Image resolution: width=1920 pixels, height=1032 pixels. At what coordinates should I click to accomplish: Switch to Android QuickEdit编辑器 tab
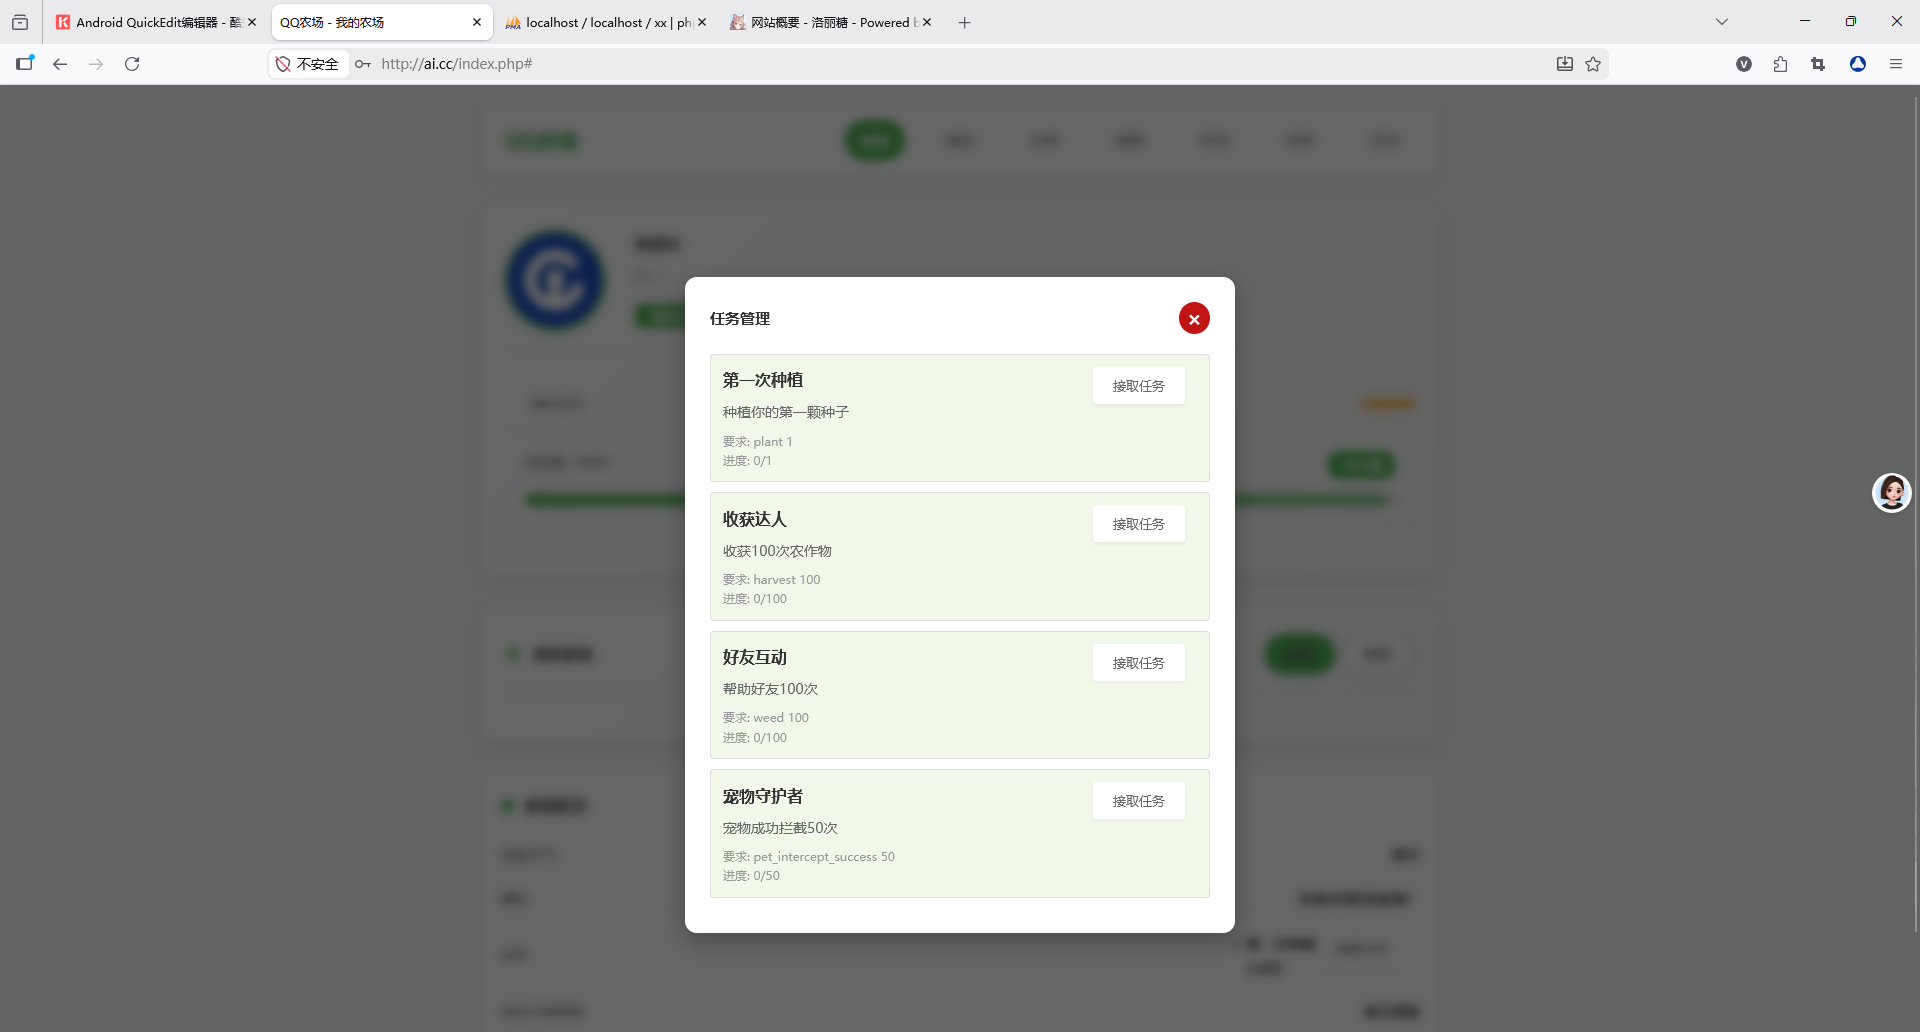pyautogui.click(x=150, y=22)
